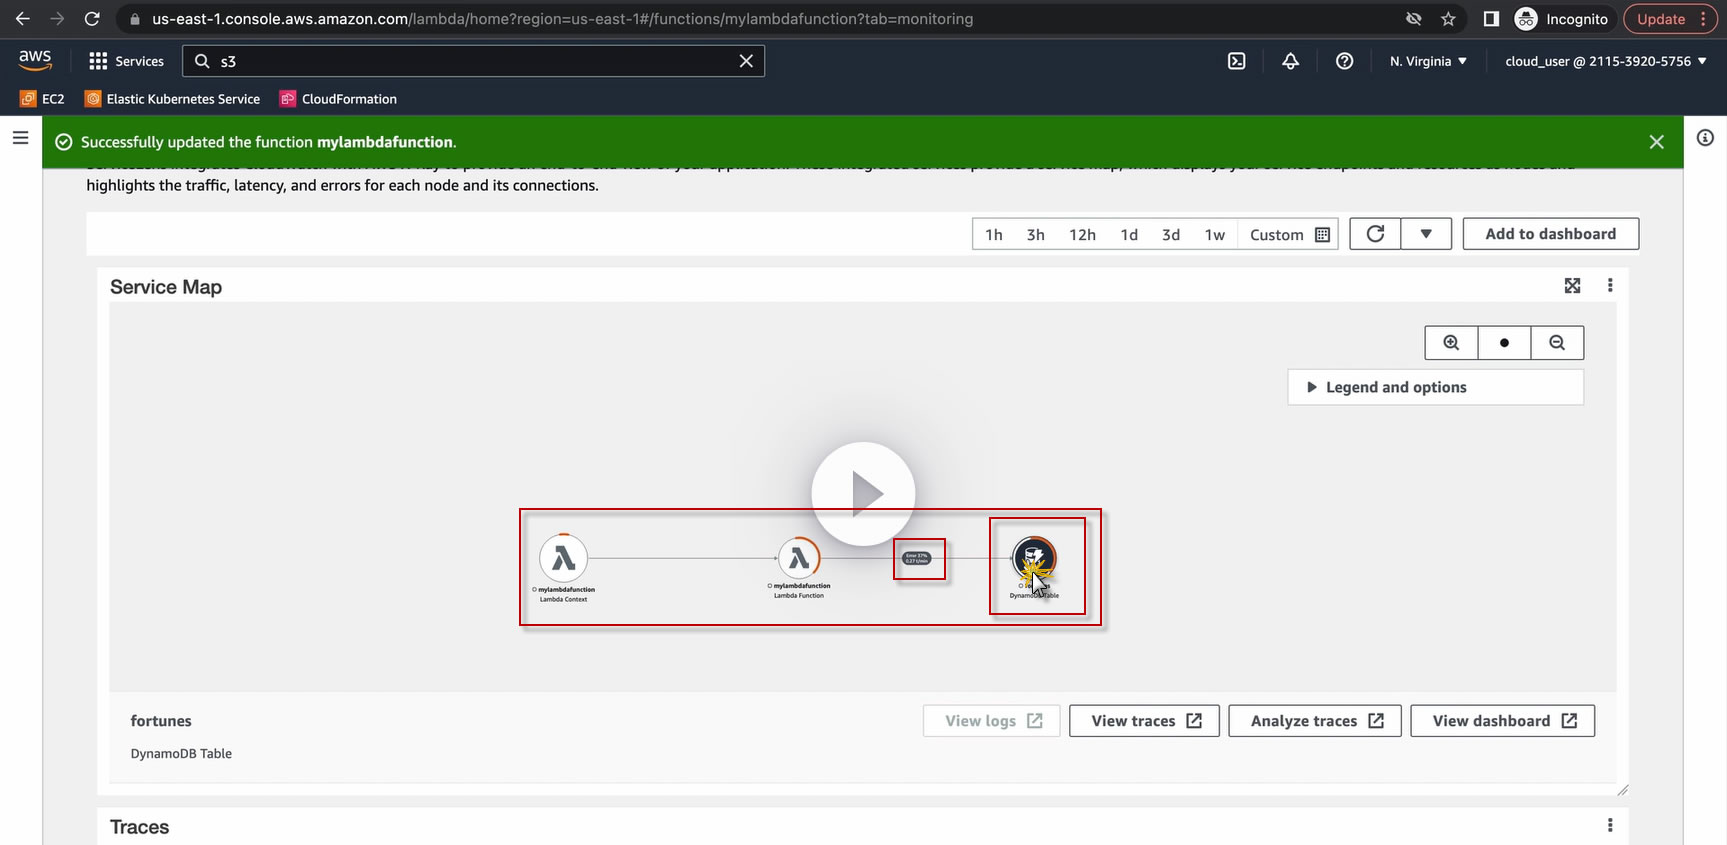Open the EC2 favorite shortcut
Viewport: 1727px width, 845px height.
pyautogui.click(x=42, y=99)
